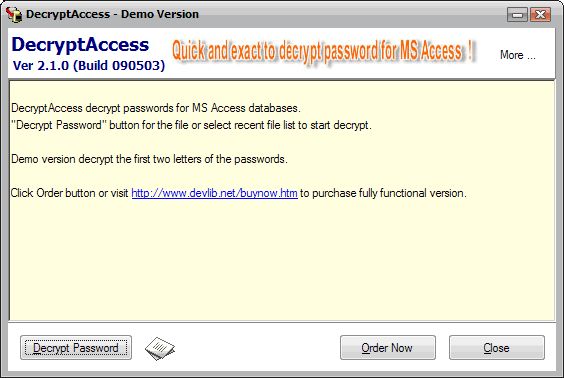Follow the devlib.net buynow.htm link
The image size is (564, 378).
(x=214, y=193)
